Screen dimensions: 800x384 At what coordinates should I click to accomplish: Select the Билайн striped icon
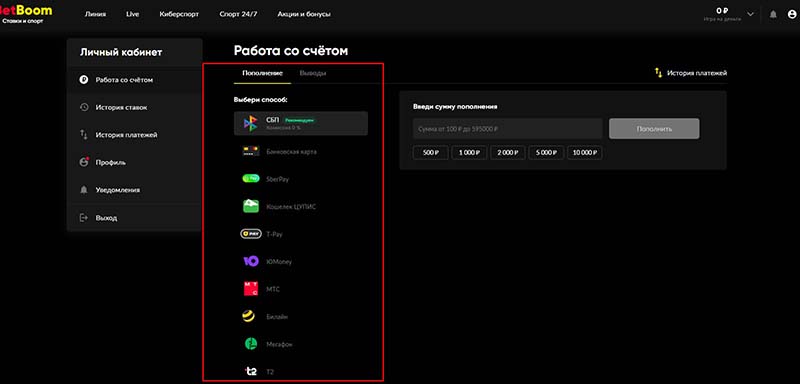pos(248,317)
